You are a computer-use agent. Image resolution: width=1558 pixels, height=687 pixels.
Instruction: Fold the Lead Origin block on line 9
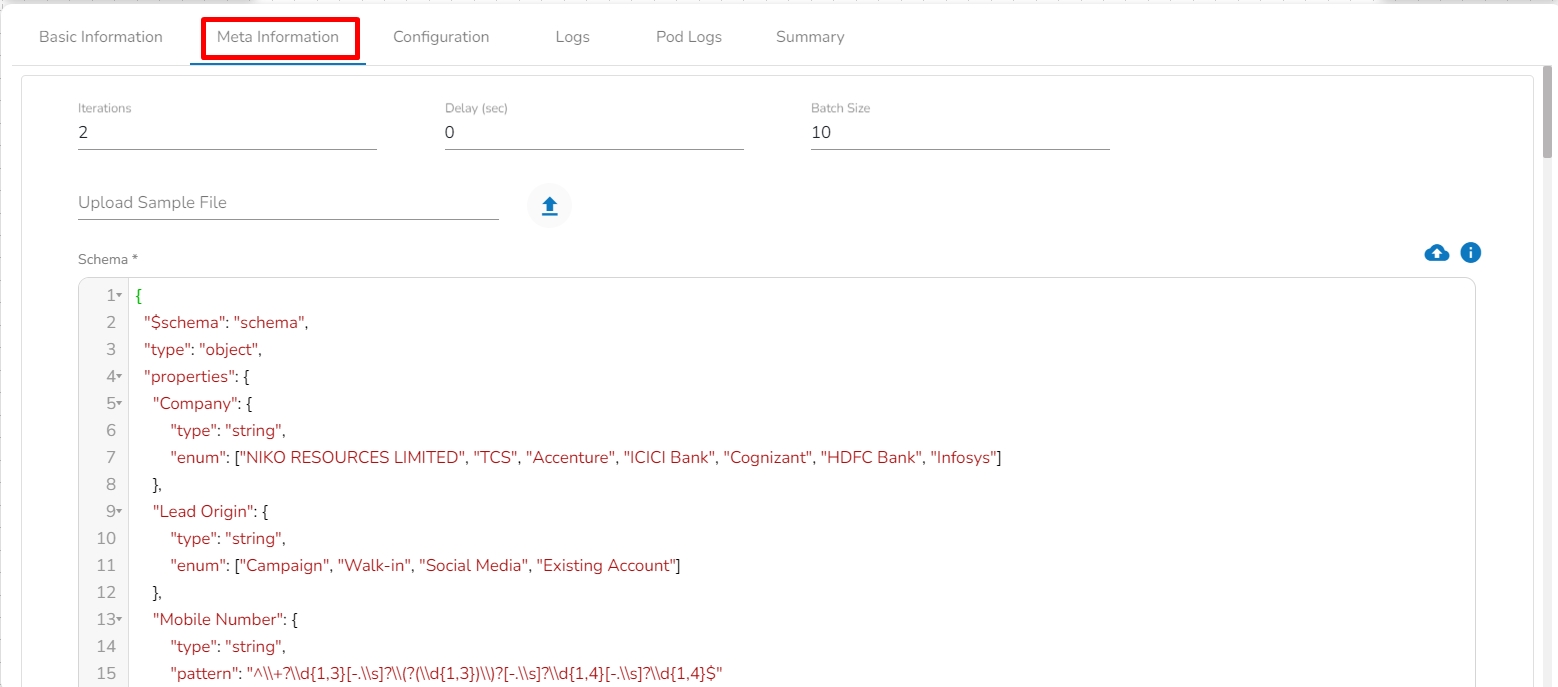point(120,512)
